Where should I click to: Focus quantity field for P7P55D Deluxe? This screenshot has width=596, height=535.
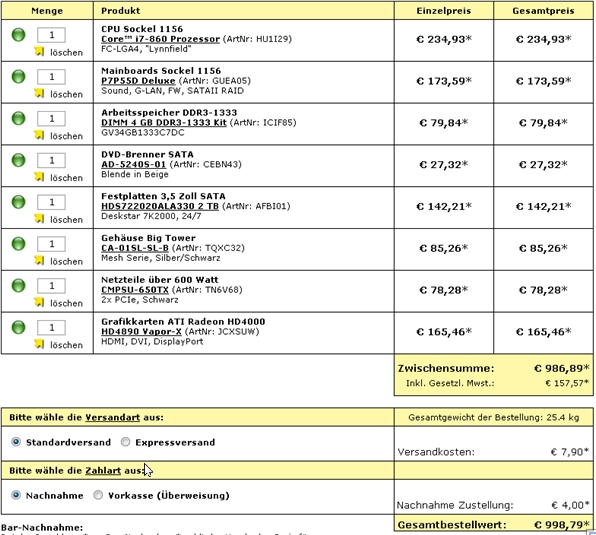(x=51, y=77)
